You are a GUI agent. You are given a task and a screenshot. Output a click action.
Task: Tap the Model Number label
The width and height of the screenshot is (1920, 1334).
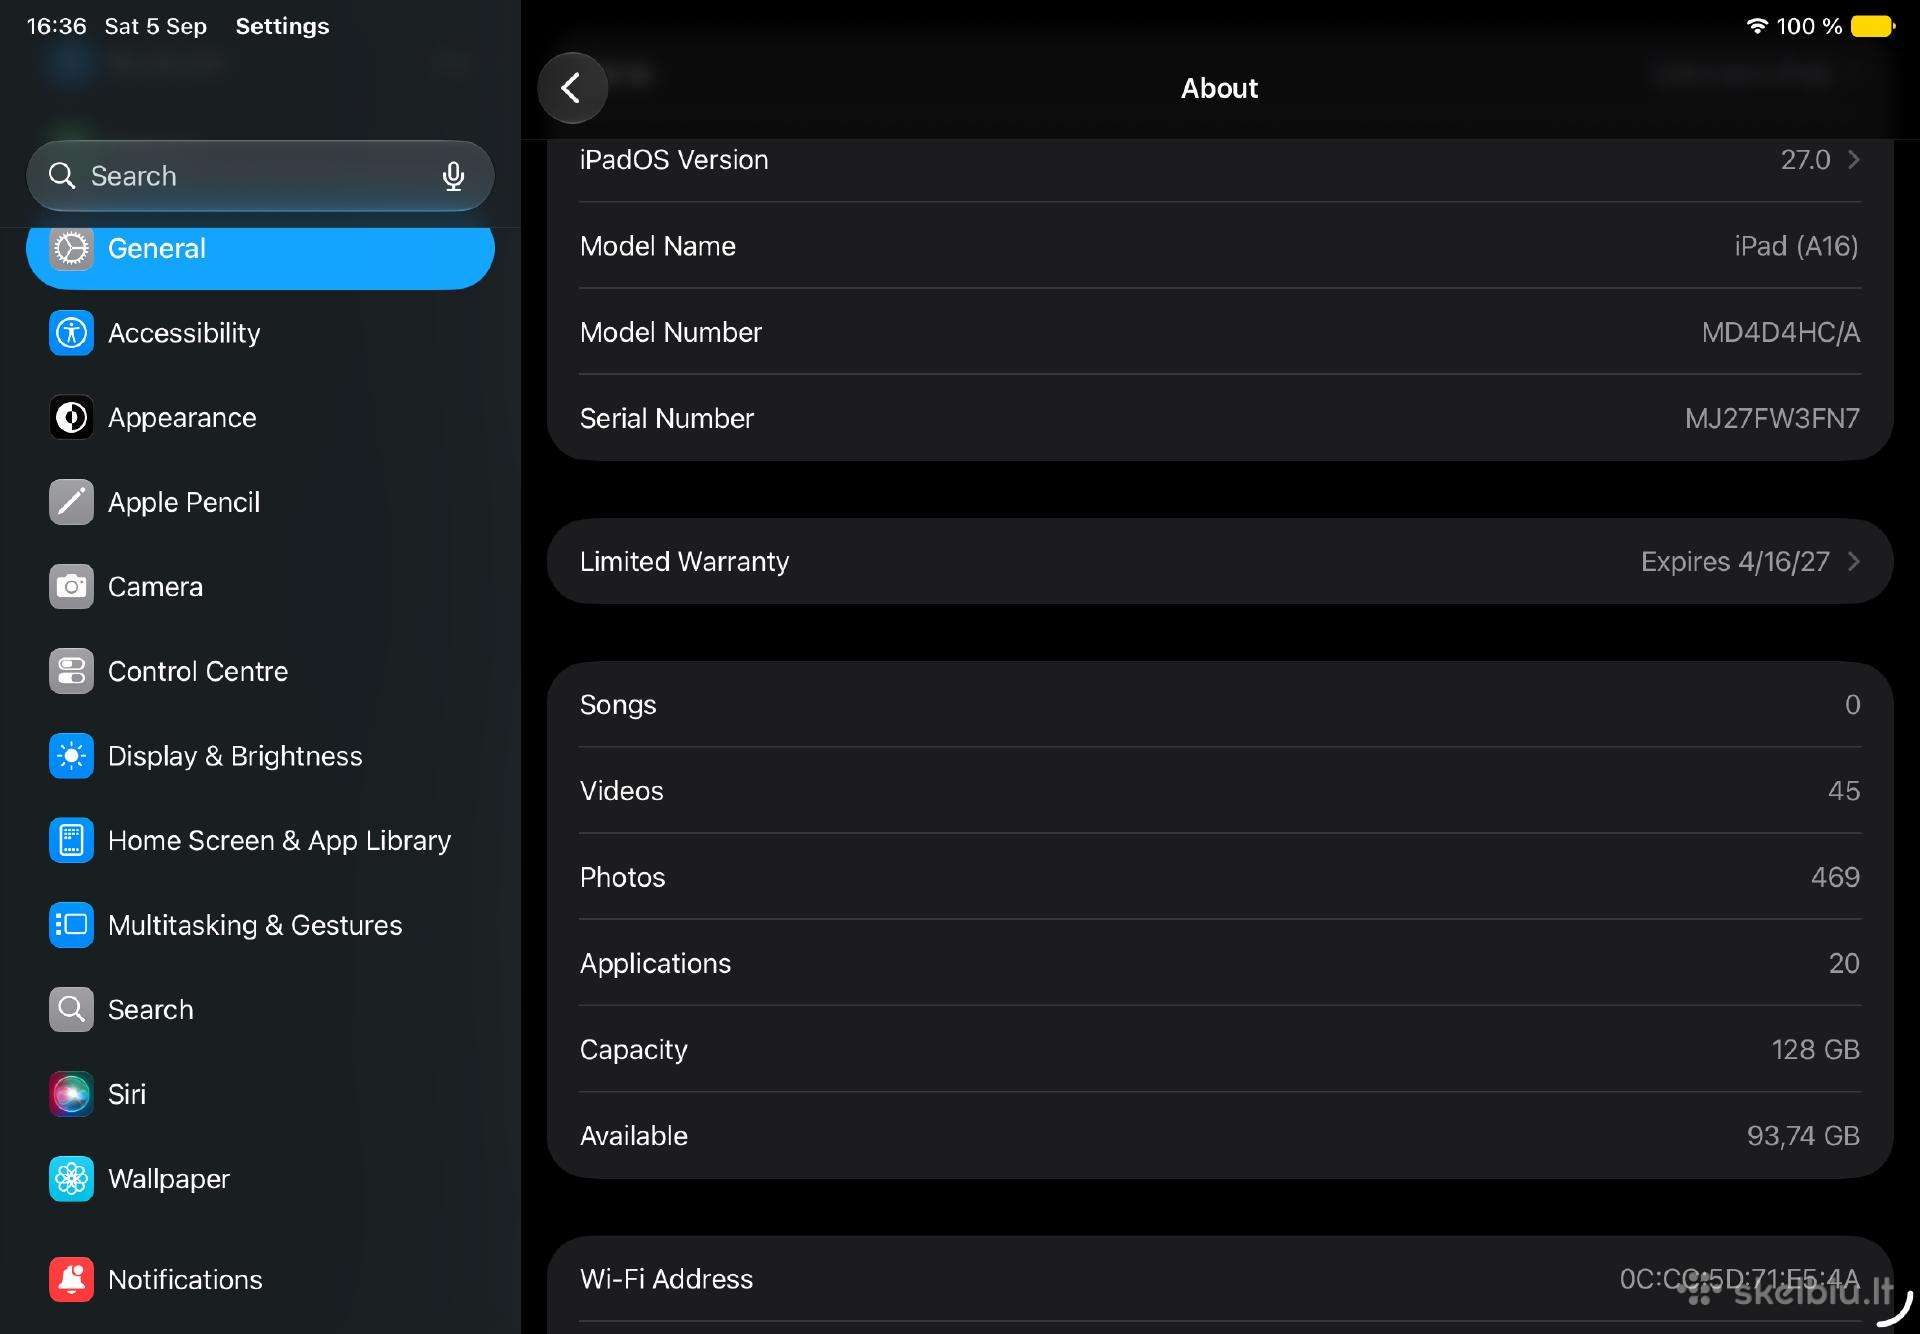tap(671, 332)
